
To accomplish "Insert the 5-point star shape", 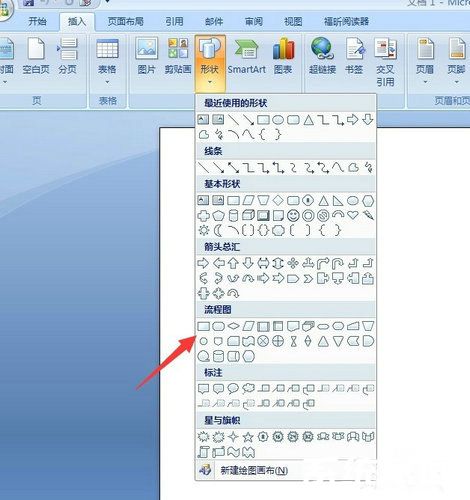I will point(248,436).
